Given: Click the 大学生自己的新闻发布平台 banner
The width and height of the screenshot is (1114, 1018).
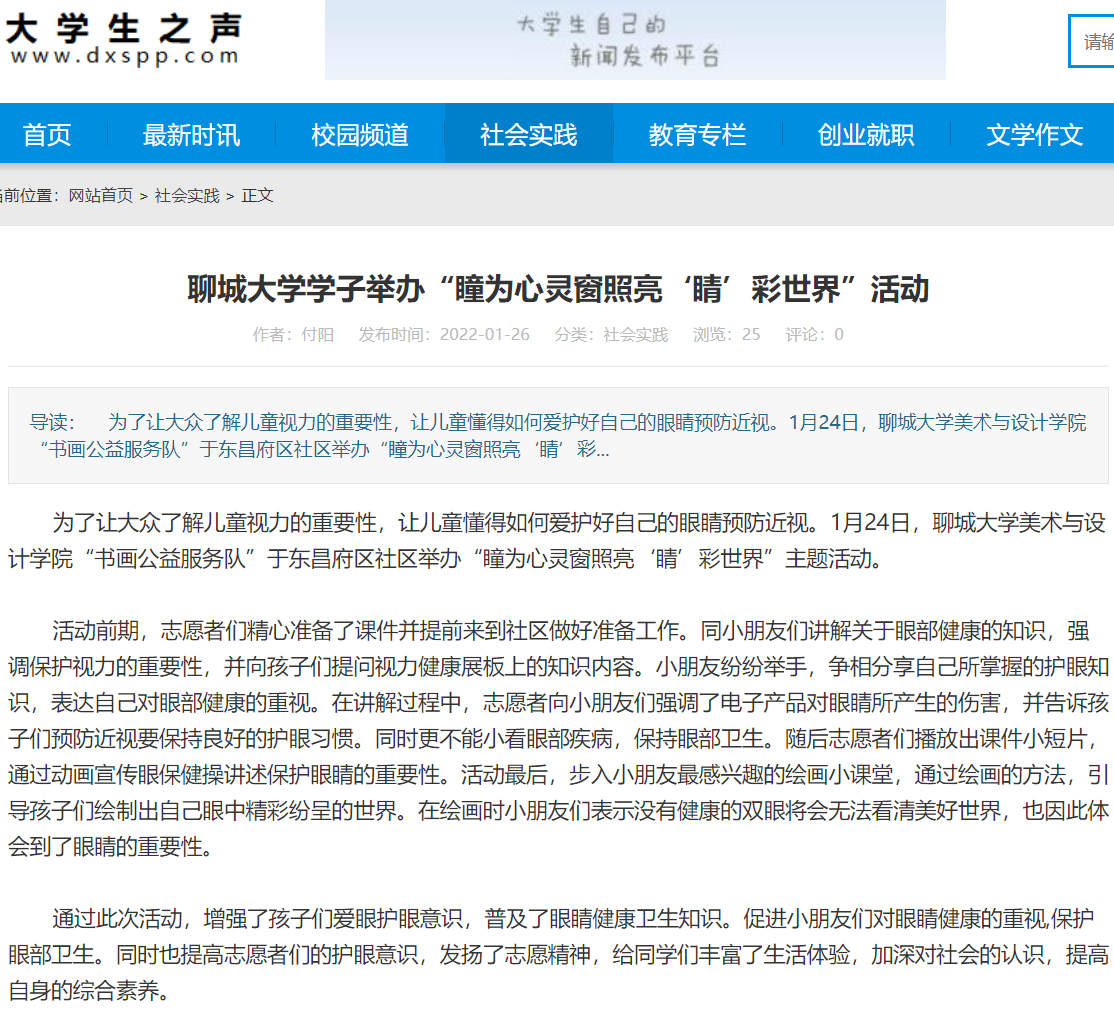Looking at the screenshot, I should [x=635, y=40].
